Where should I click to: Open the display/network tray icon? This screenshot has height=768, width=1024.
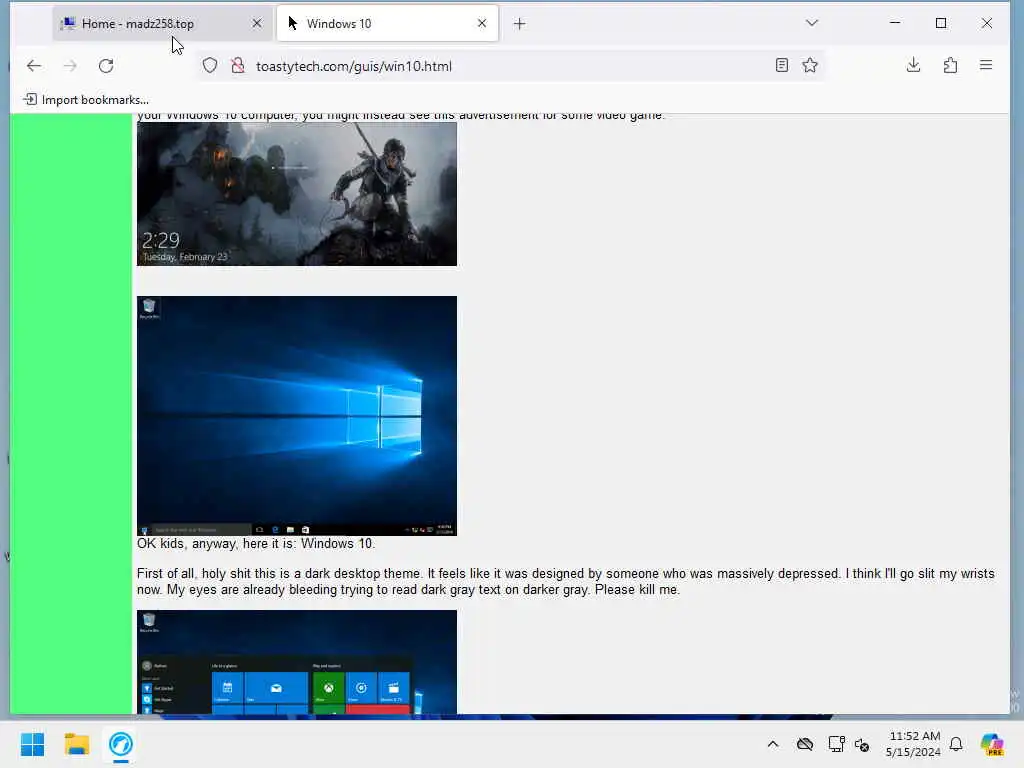836,744
